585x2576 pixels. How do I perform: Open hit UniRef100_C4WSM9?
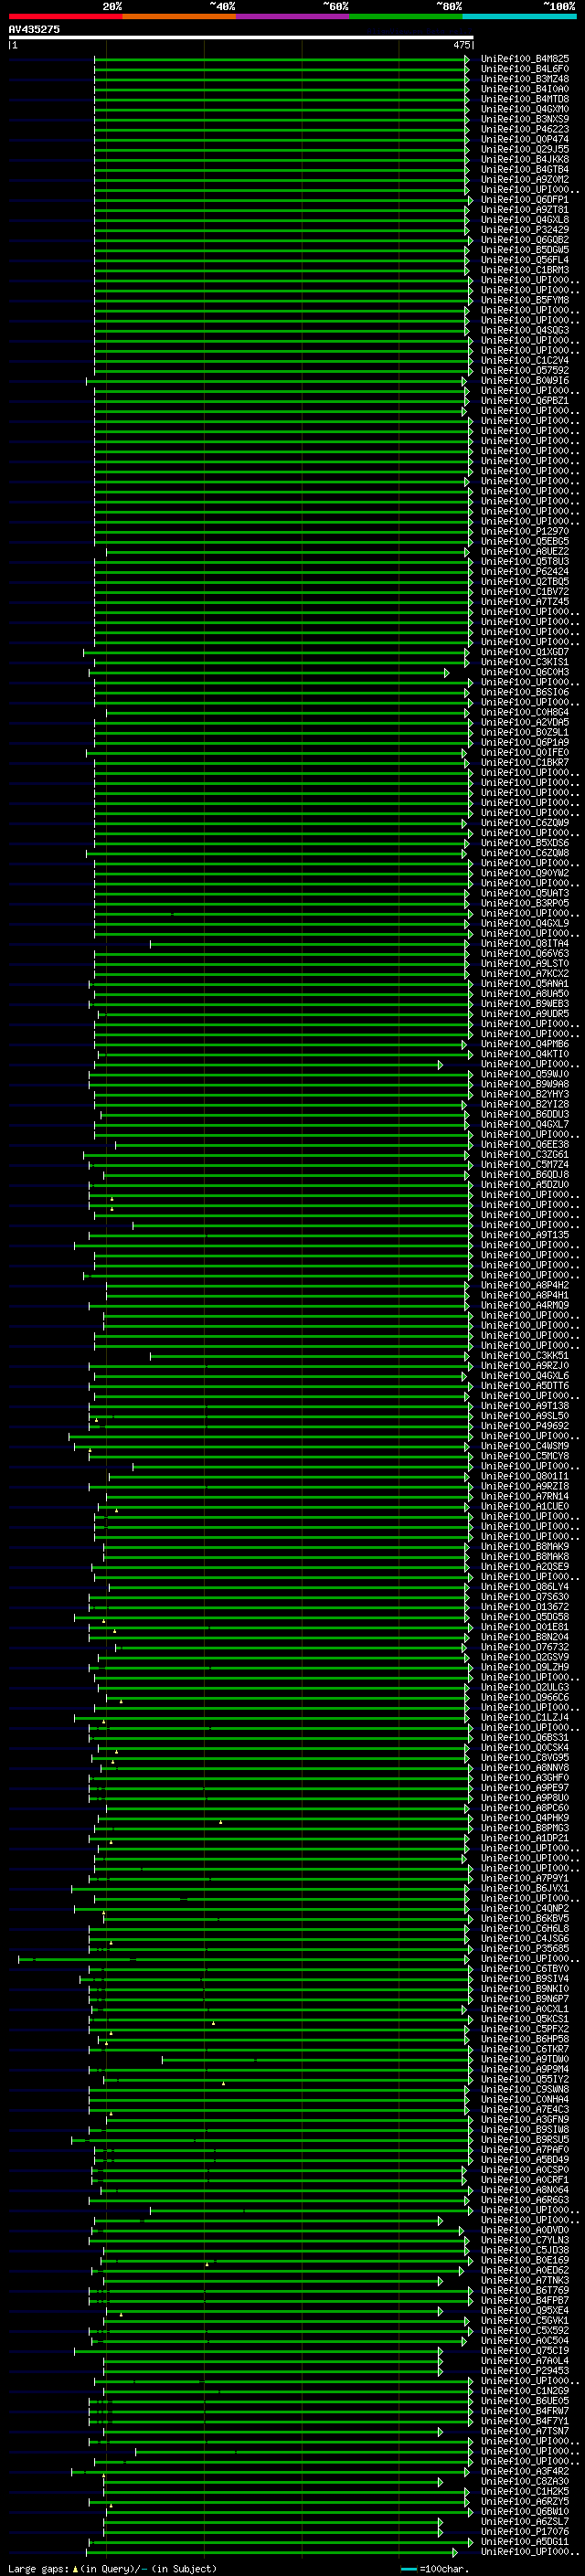pos(525,1446)
